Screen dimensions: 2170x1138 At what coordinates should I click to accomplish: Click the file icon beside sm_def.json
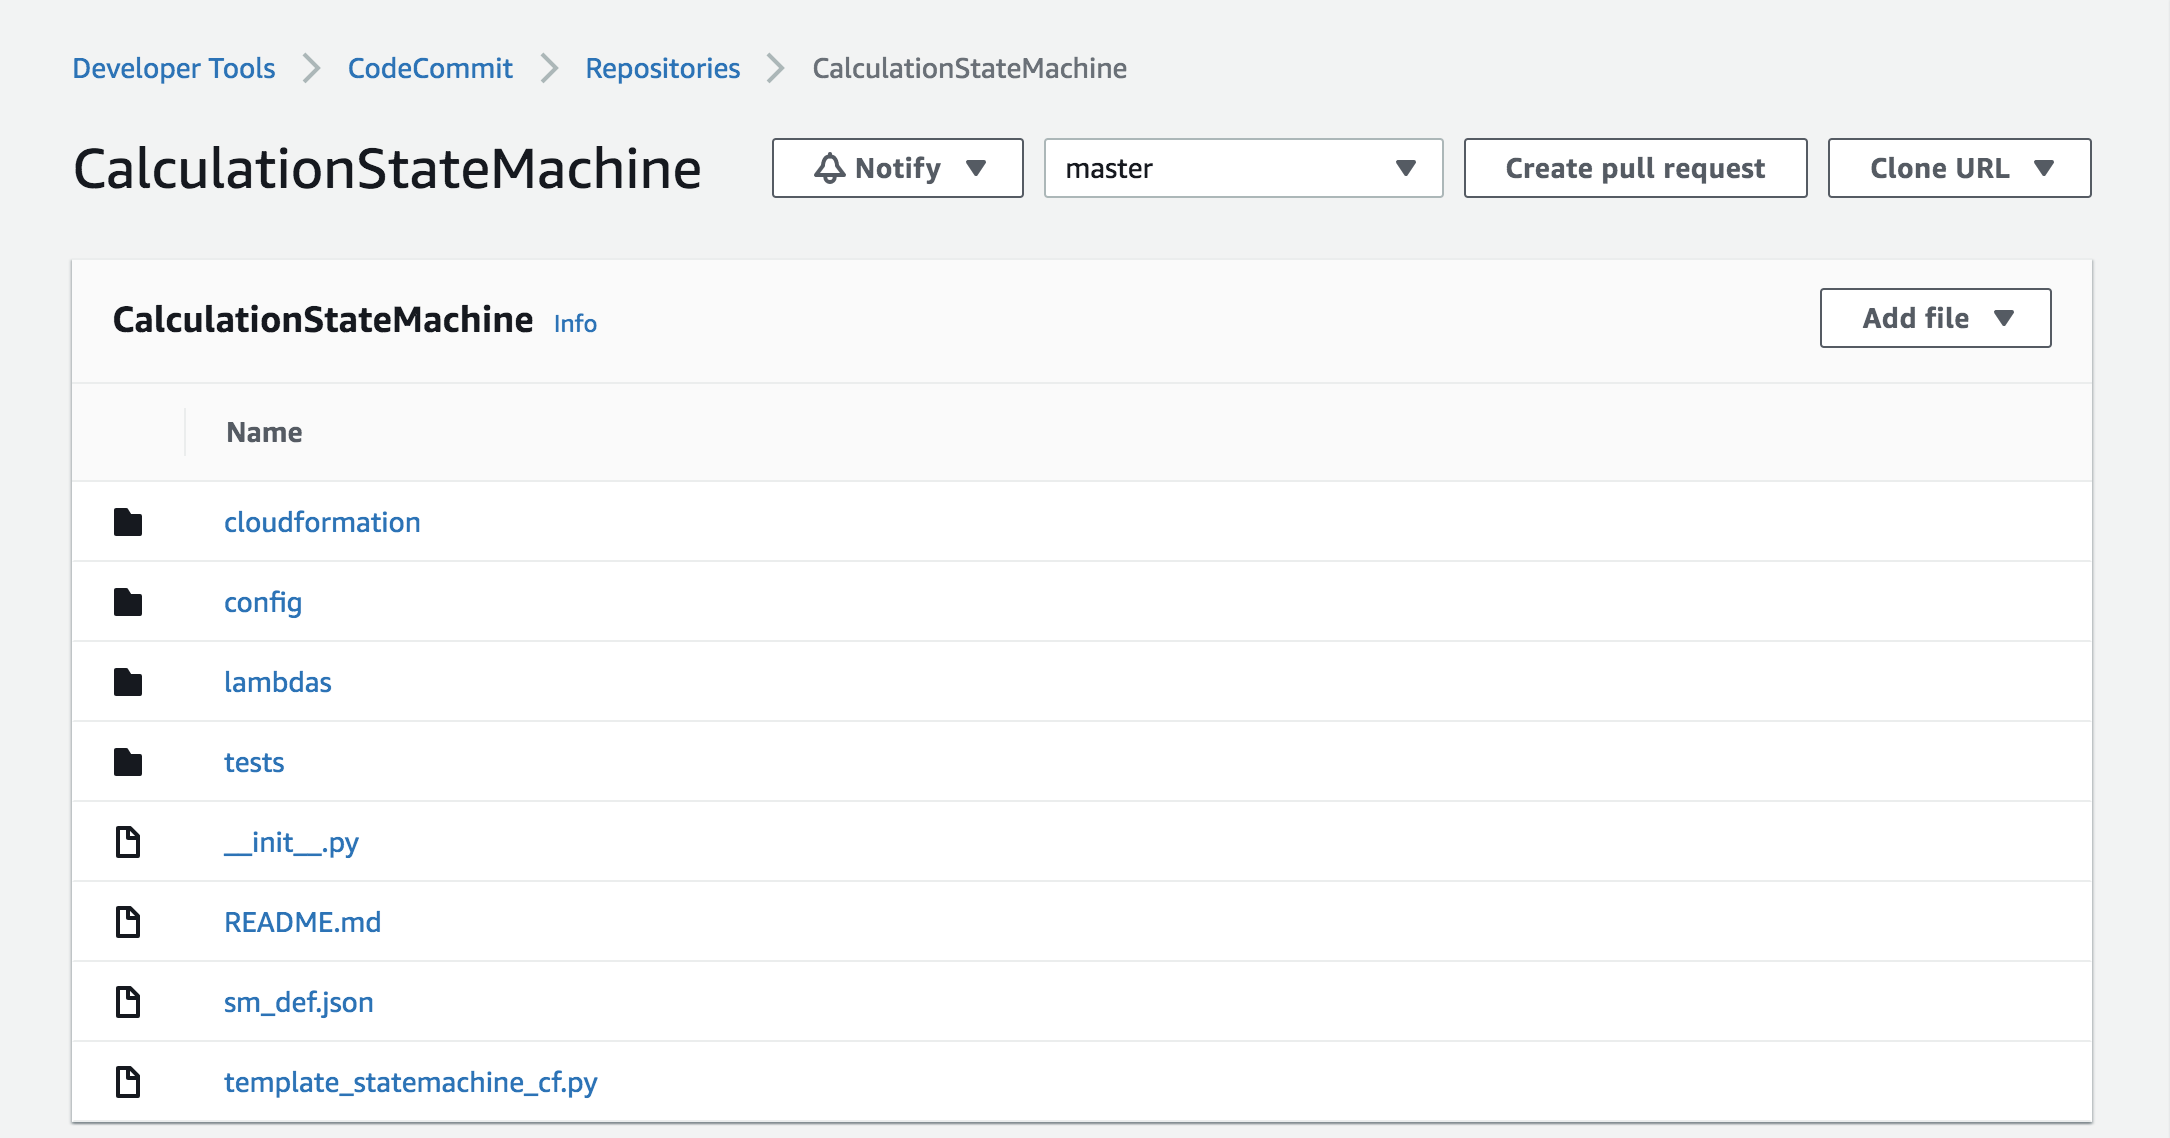tap(128, 1001)
